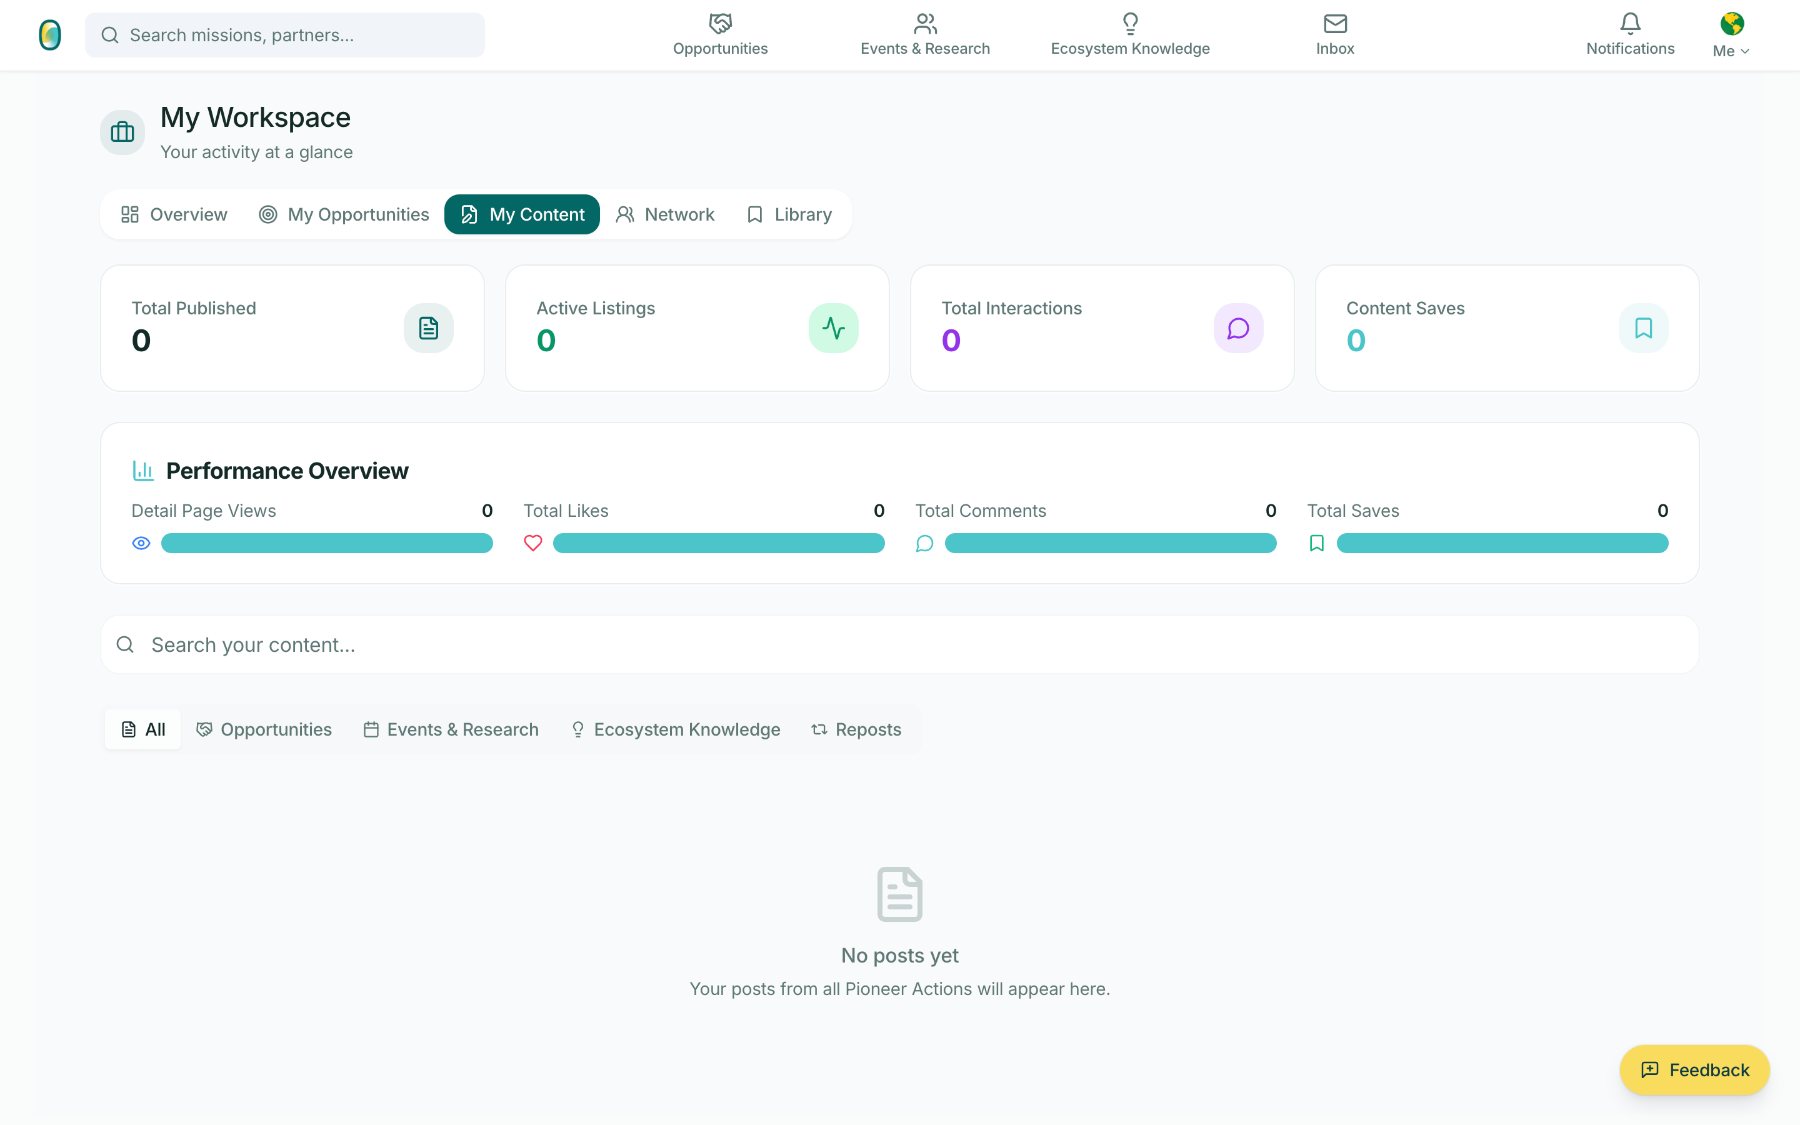
Task: Click the Performance Overview bar chart icon
Action: point(143,470)
